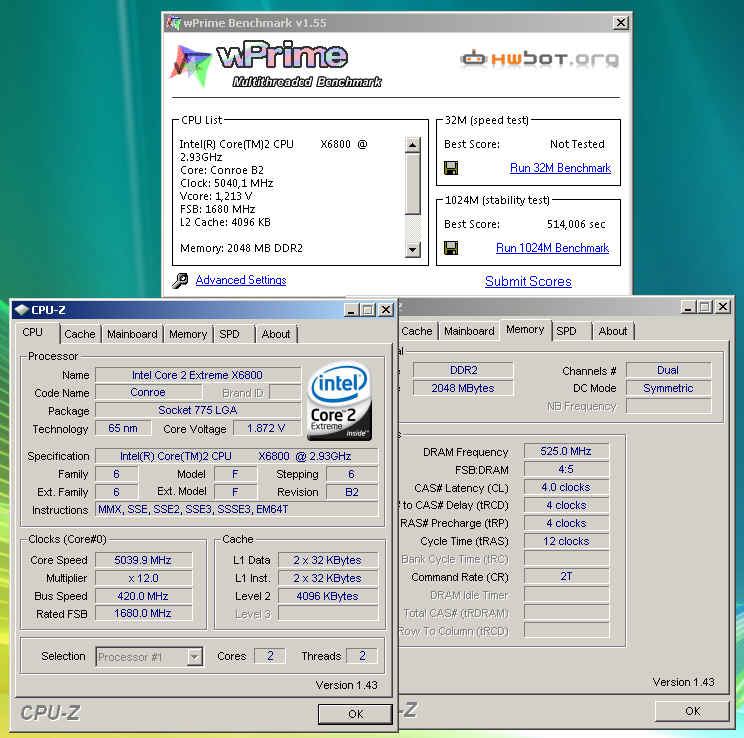Viewport: 744px width, 738px height.
Task: Click the Cores value 2
Action: (x=270, y=656)
